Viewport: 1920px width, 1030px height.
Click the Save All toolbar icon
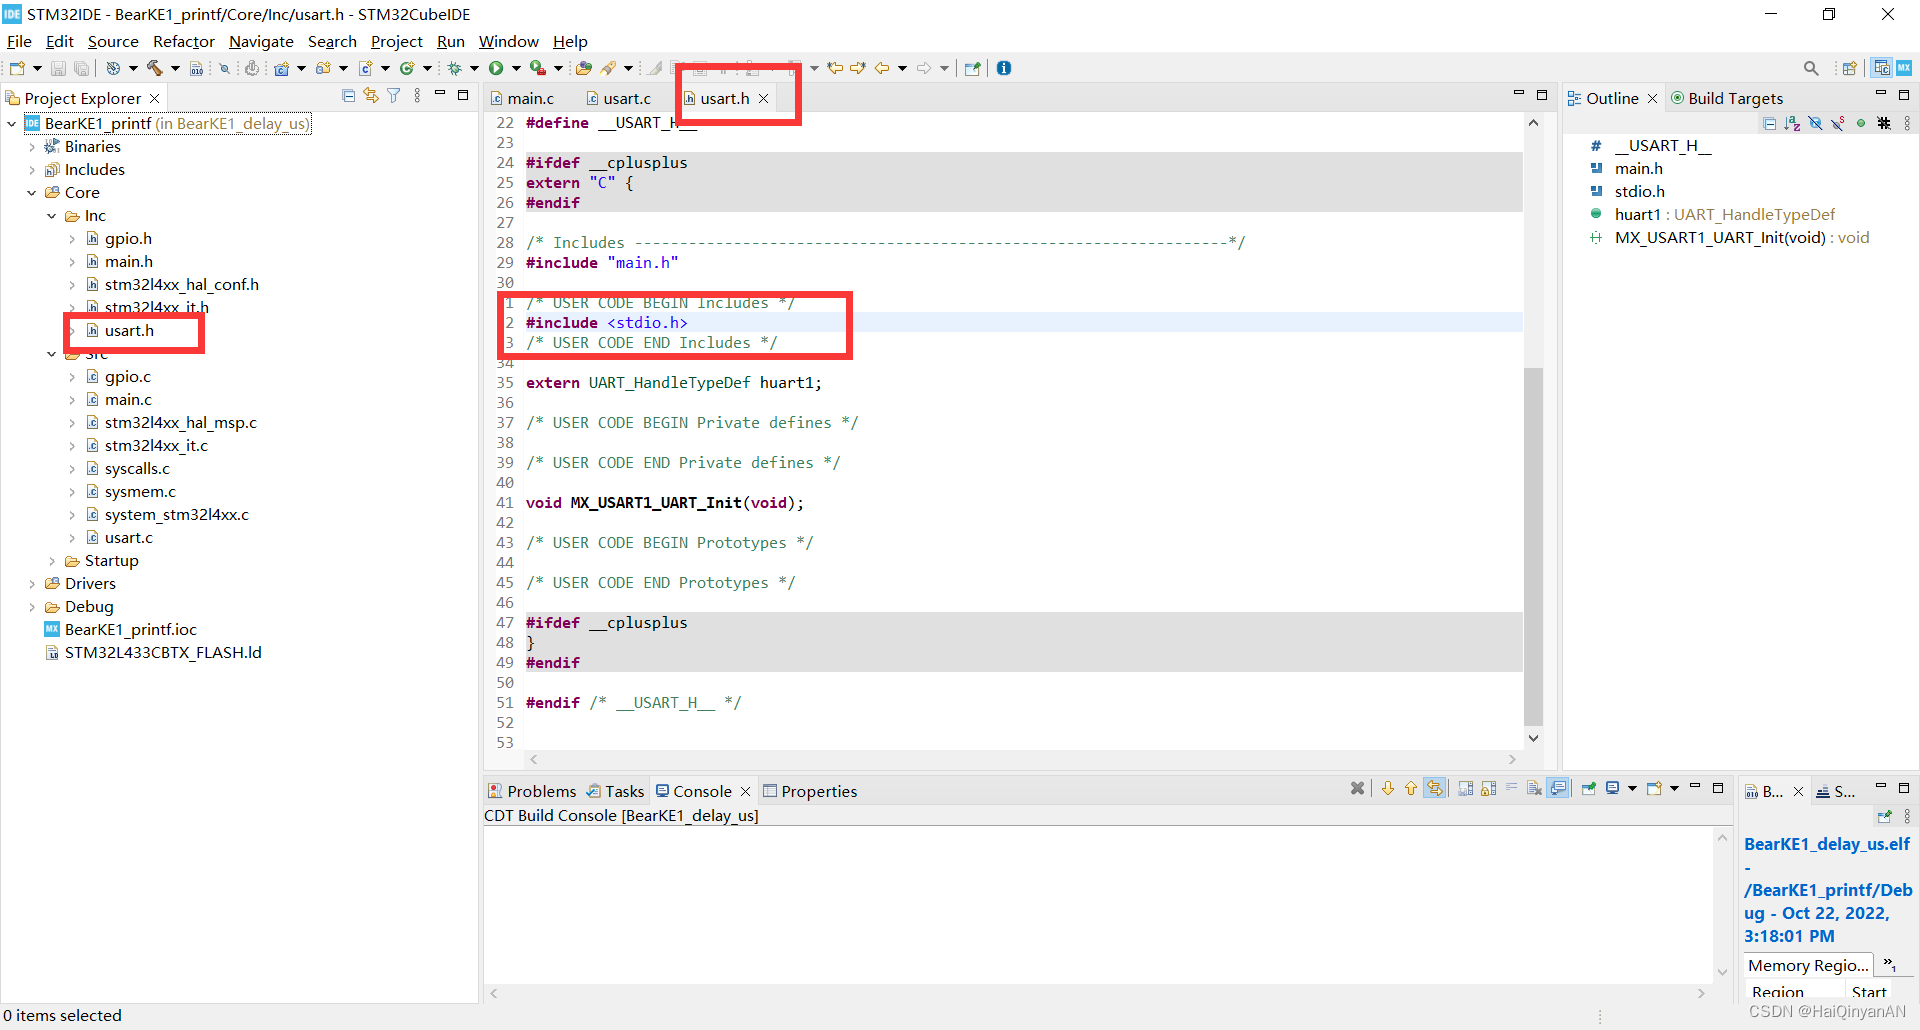pyautogui.click(x=81, y=68)
